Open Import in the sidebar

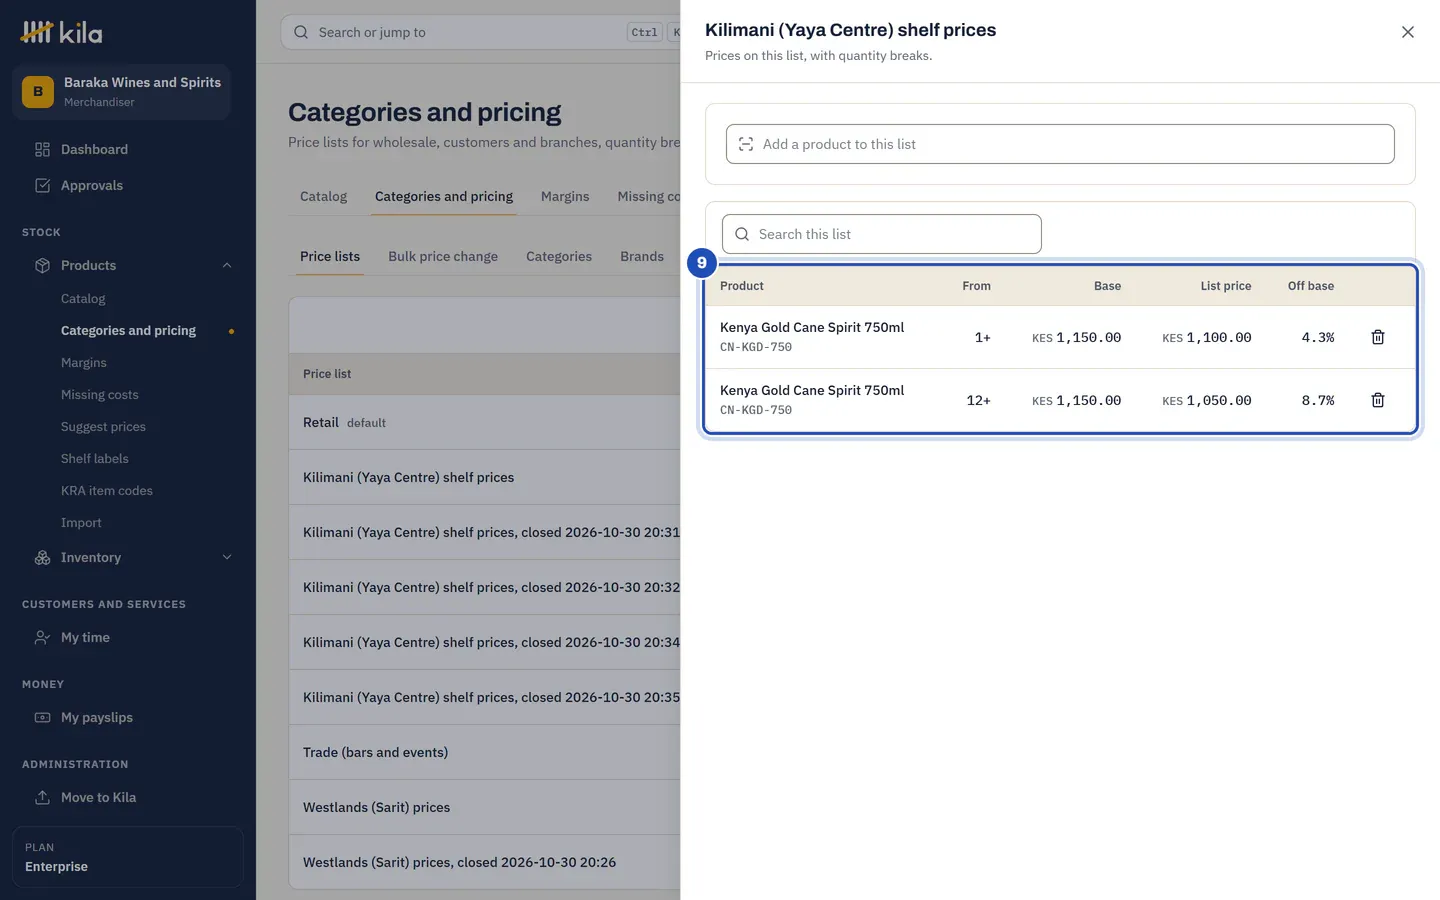[81, 522]
